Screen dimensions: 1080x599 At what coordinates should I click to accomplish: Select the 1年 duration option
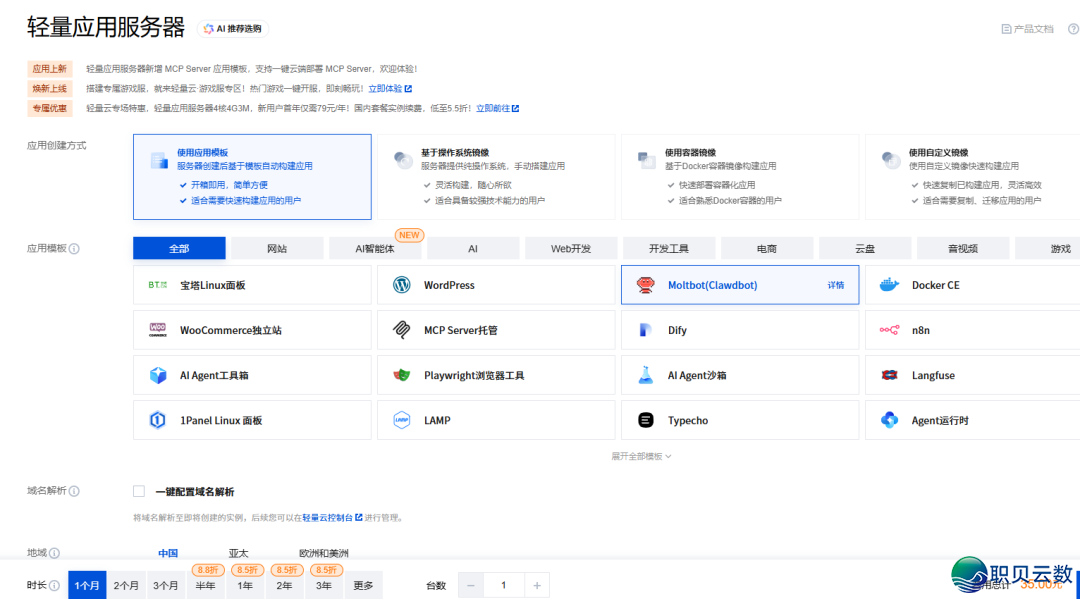click(245, 585)
